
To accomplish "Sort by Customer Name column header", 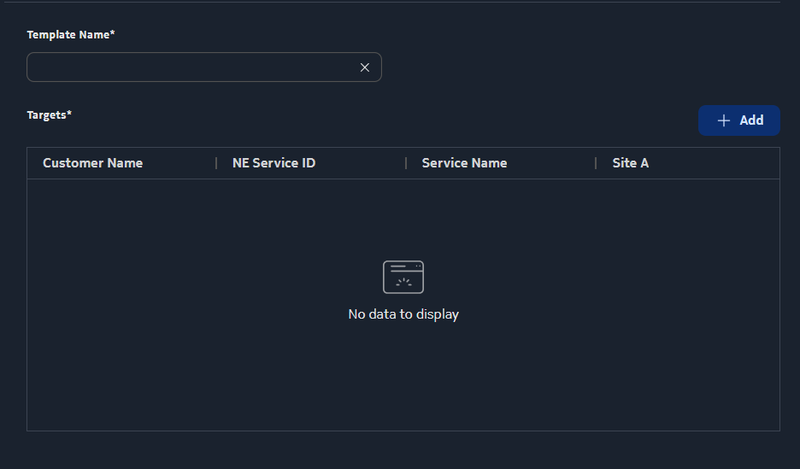I will [93, 163].
